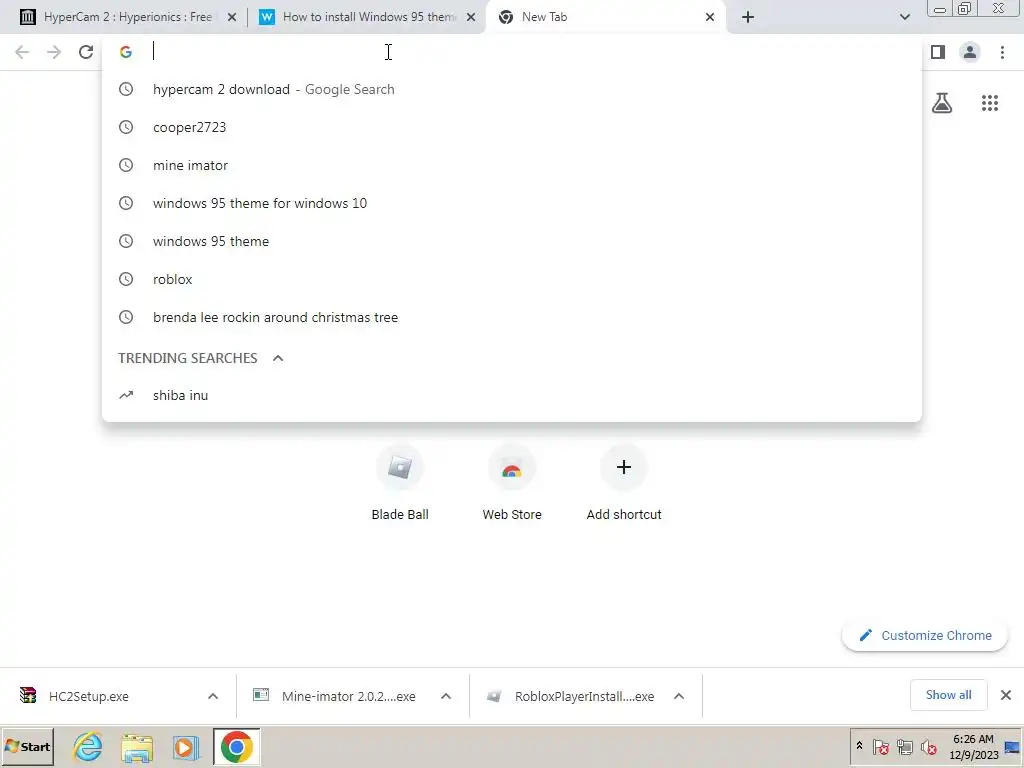
Task: Switch to the HyperCam 2 Hyperionics tab
Action: click(127, 18)
